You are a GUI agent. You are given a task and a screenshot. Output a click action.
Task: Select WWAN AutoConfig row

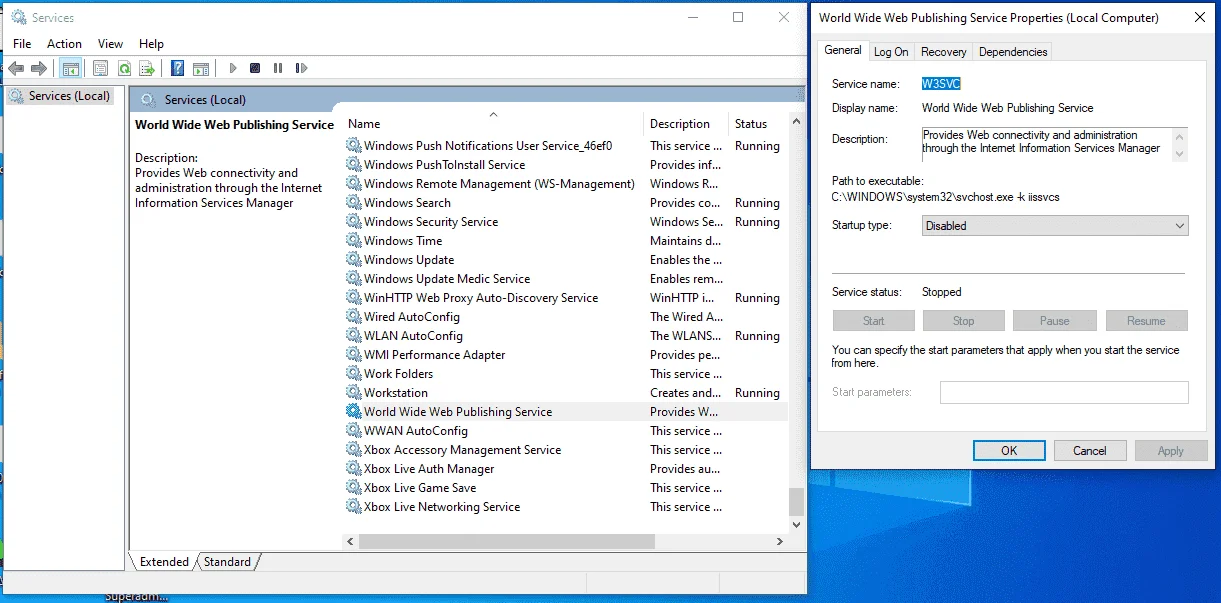[566, 431]
